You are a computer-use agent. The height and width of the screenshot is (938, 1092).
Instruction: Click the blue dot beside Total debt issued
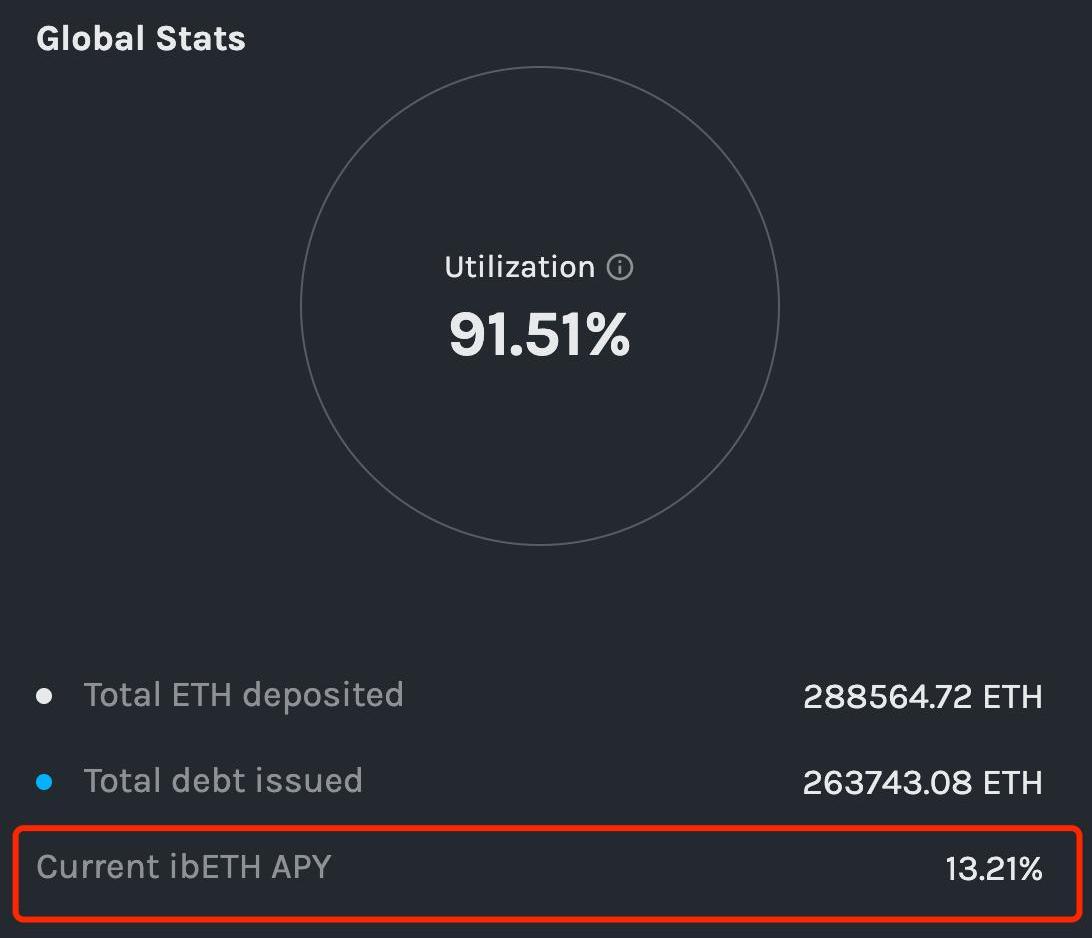click(44, 781)
